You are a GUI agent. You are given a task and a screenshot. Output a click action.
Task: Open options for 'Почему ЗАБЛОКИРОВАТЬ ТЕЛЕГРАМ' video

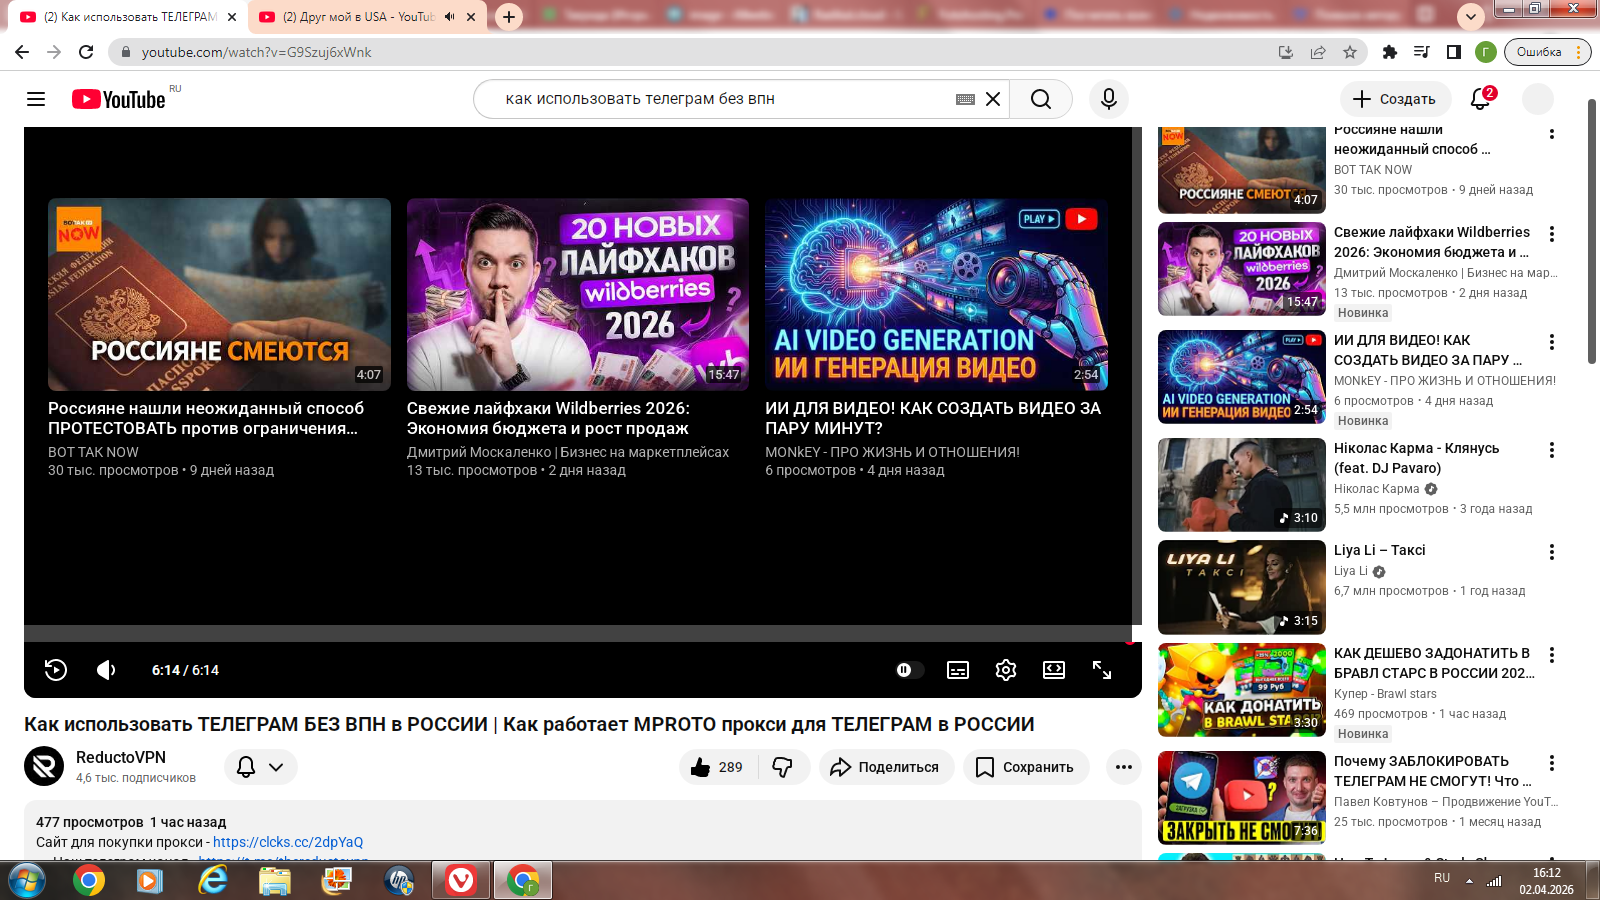point(1552,763)
